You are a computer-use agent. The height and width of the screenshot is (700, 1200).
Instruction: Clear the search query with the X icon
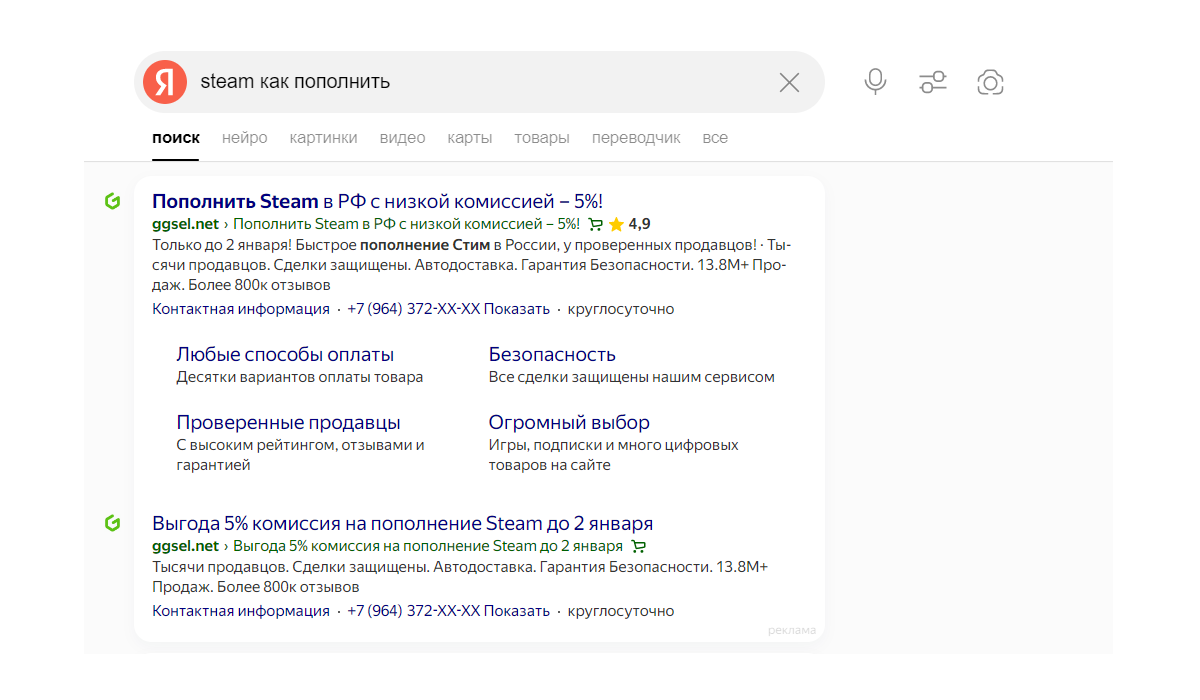point(789,82)
